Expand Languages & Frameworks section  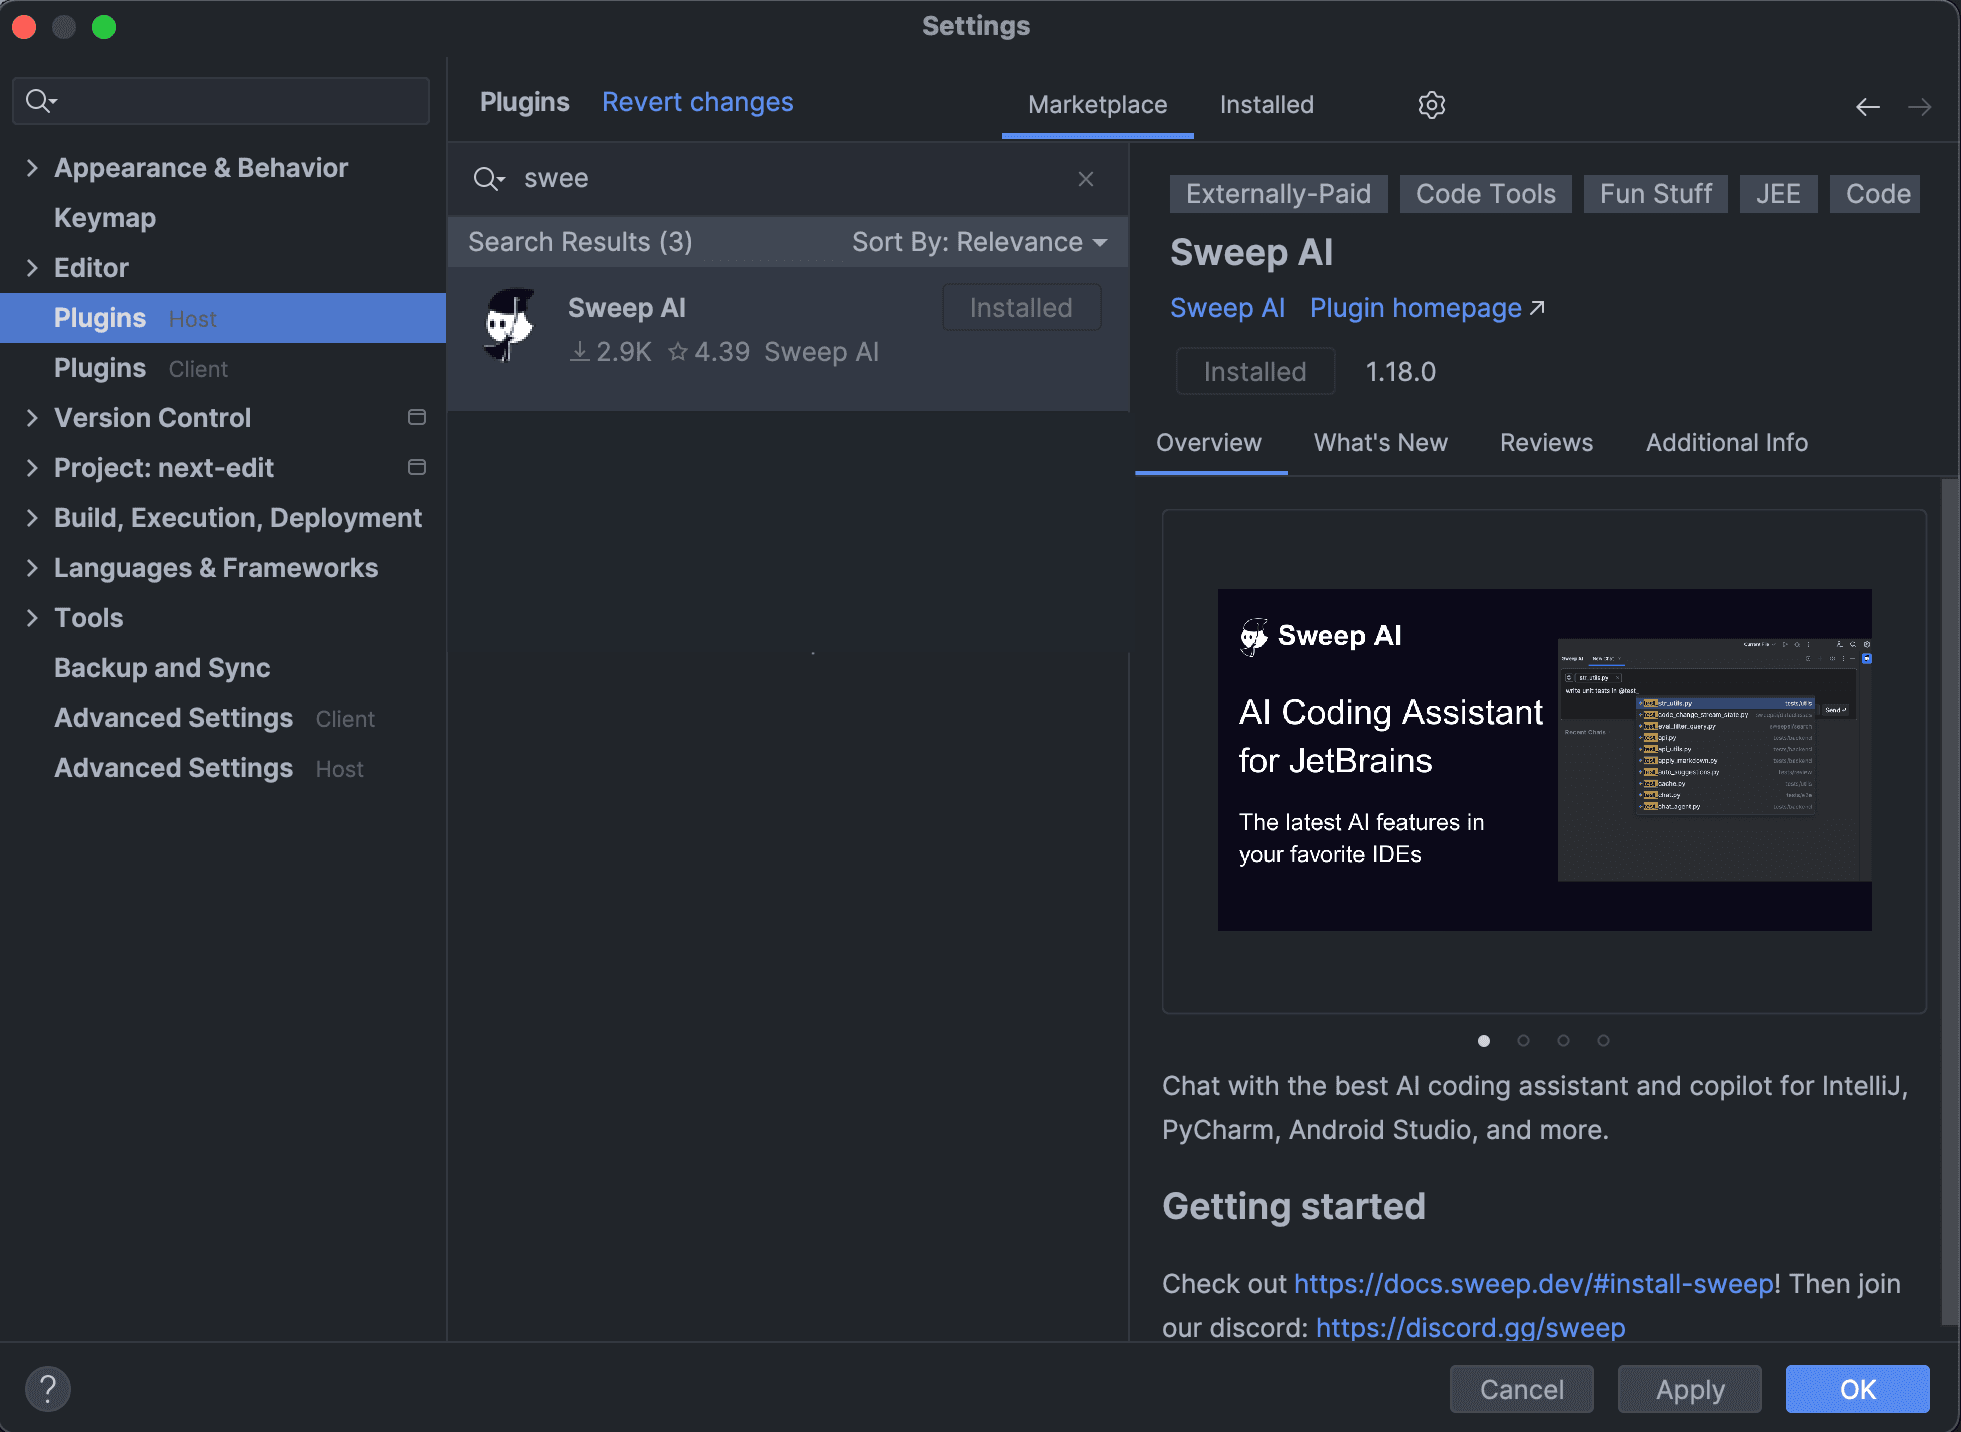[32, 568]
